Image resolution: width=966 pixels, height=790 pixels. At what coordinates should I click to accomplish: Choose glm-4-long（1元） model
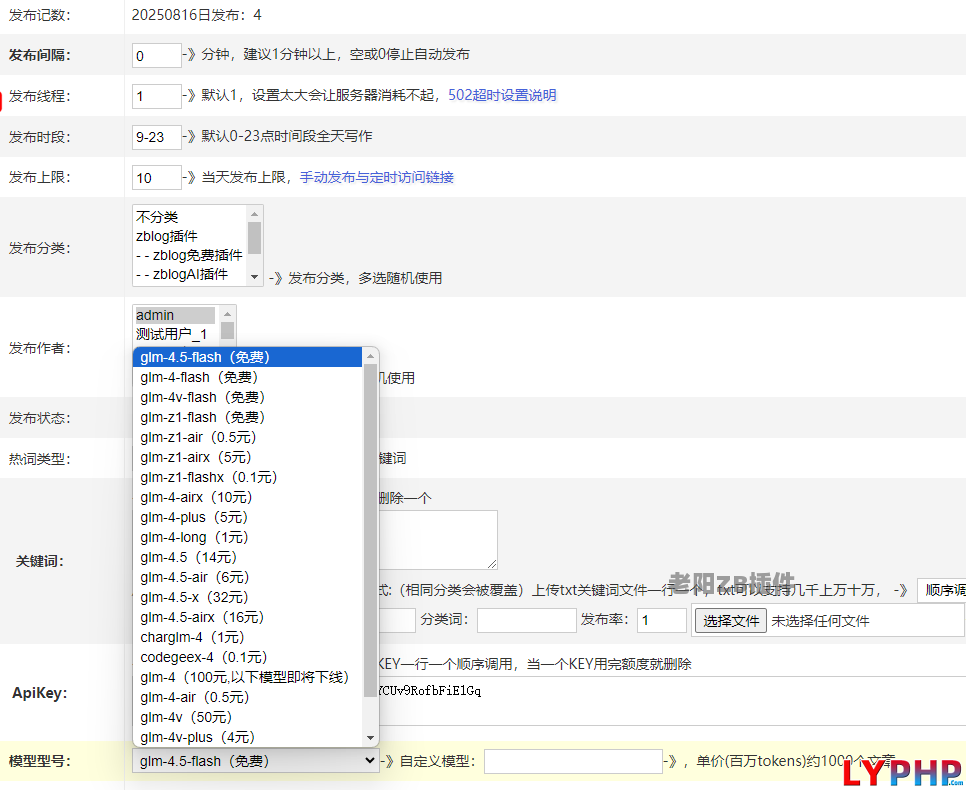coord(247,537)
